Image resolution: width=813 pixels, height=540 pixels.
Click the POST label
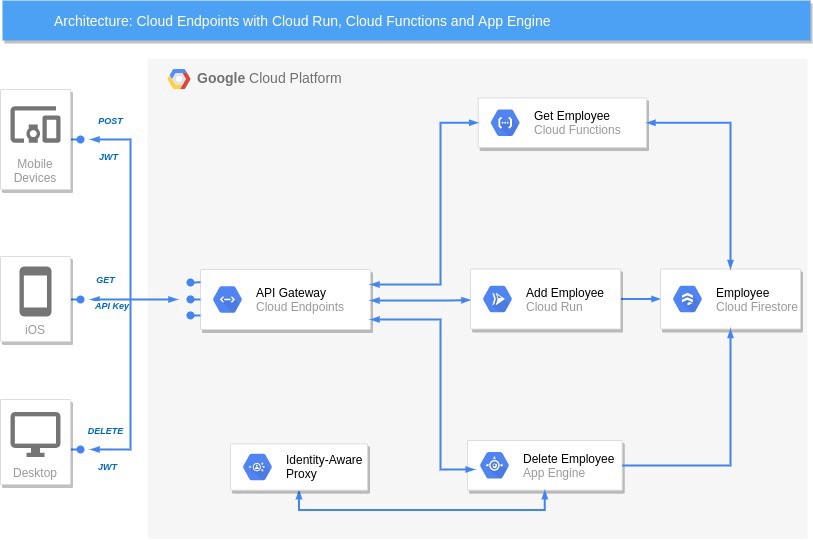(x=110, y=121)
